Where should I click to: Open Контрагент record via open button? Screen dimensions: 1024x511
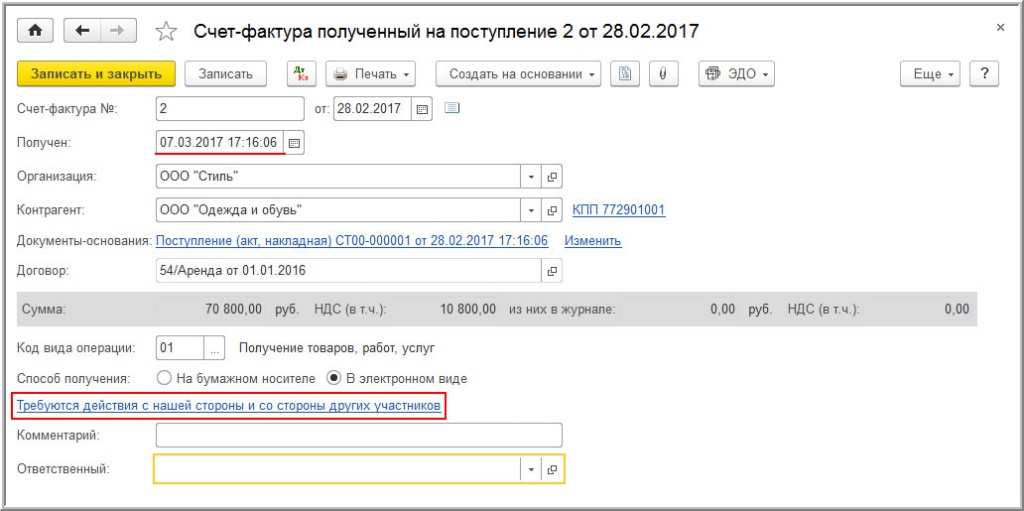coord(552,210)
